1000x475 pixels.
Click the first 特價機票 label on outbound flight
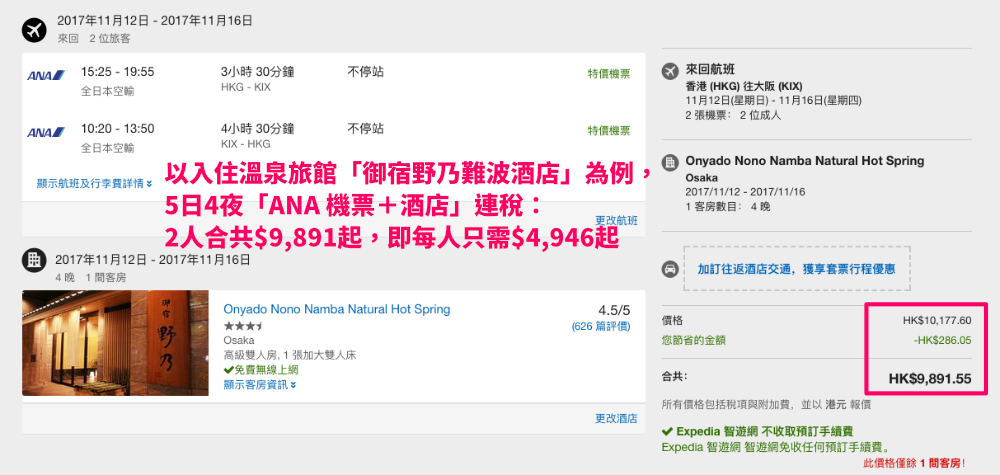608,73
